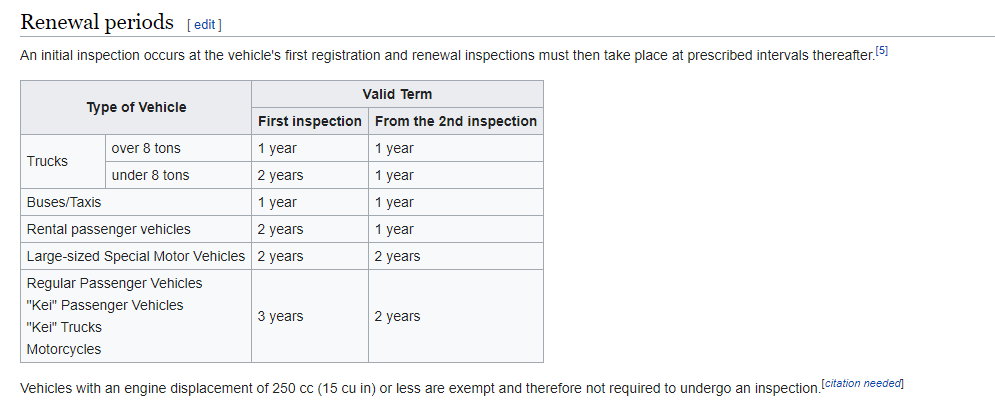
Task: Click the citation needed superscript link
Action: (862, 384)
